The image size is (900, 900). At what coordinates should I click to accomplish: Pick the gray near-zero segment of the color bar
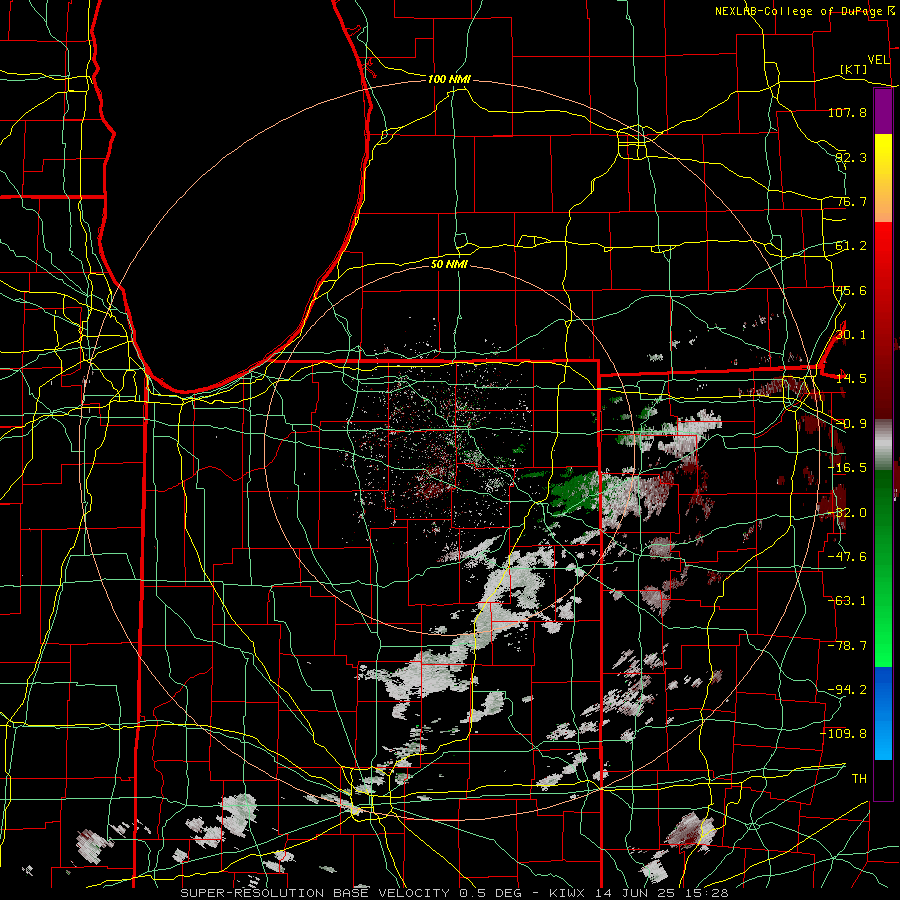pos(883,445)
